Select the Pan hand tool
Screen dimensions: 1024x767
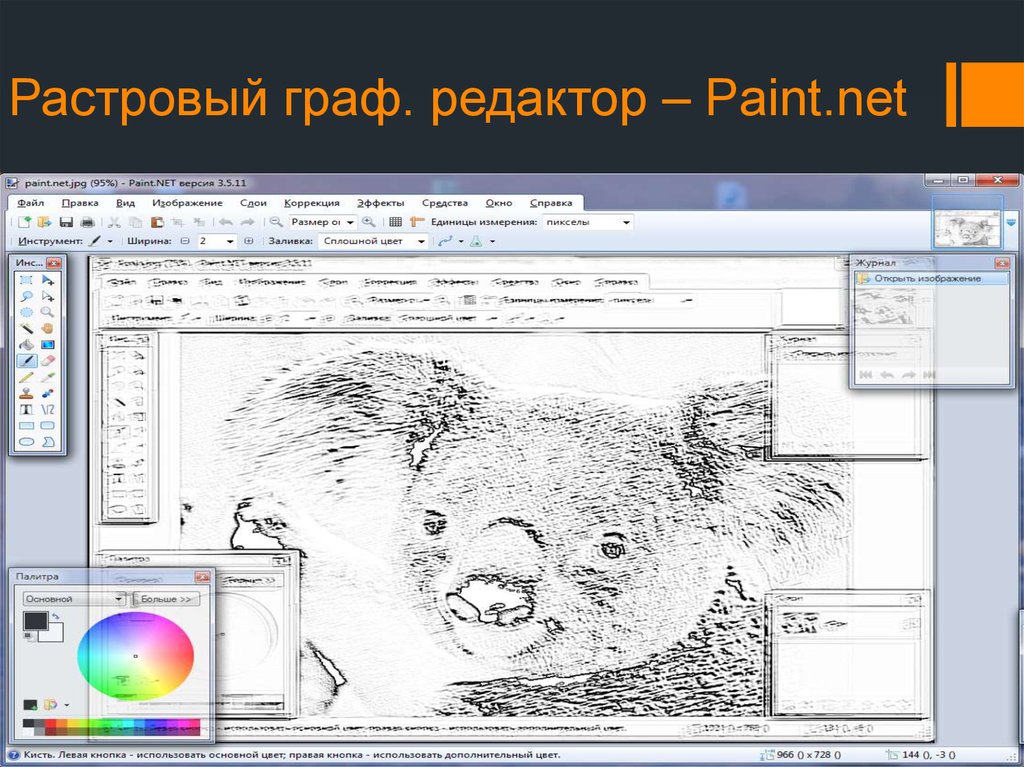coord(48,329)
